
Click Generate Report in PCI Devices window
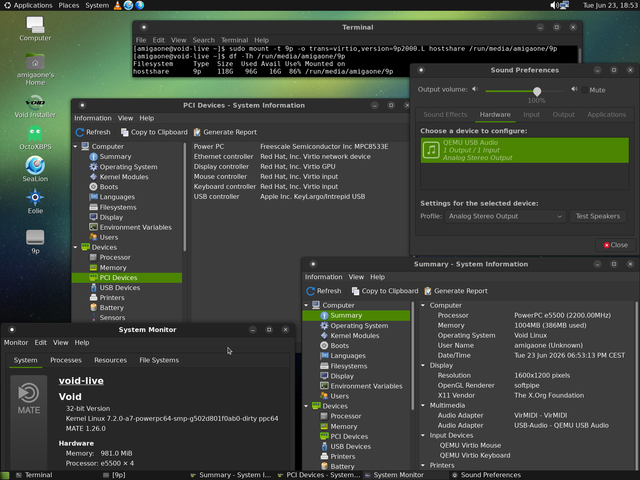(225, 132)
